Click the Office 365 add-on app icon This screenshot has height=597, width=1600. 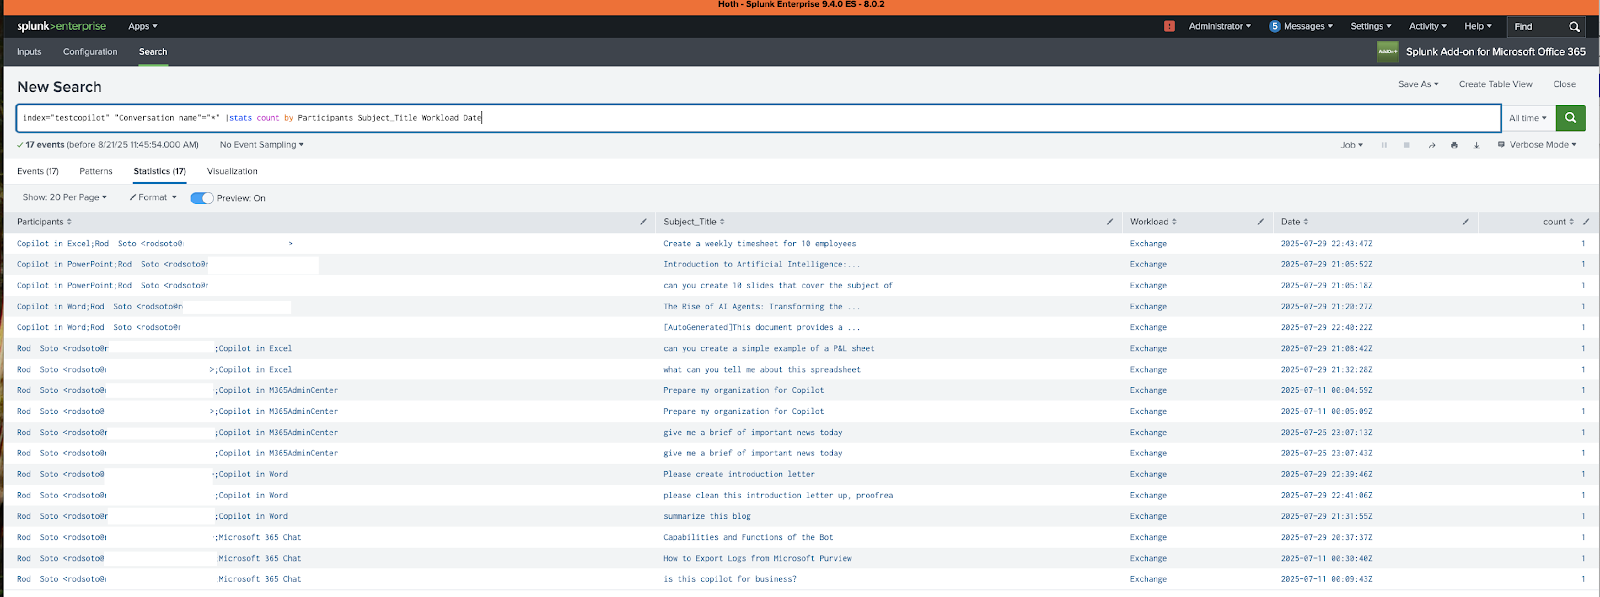click(1388, 52)
